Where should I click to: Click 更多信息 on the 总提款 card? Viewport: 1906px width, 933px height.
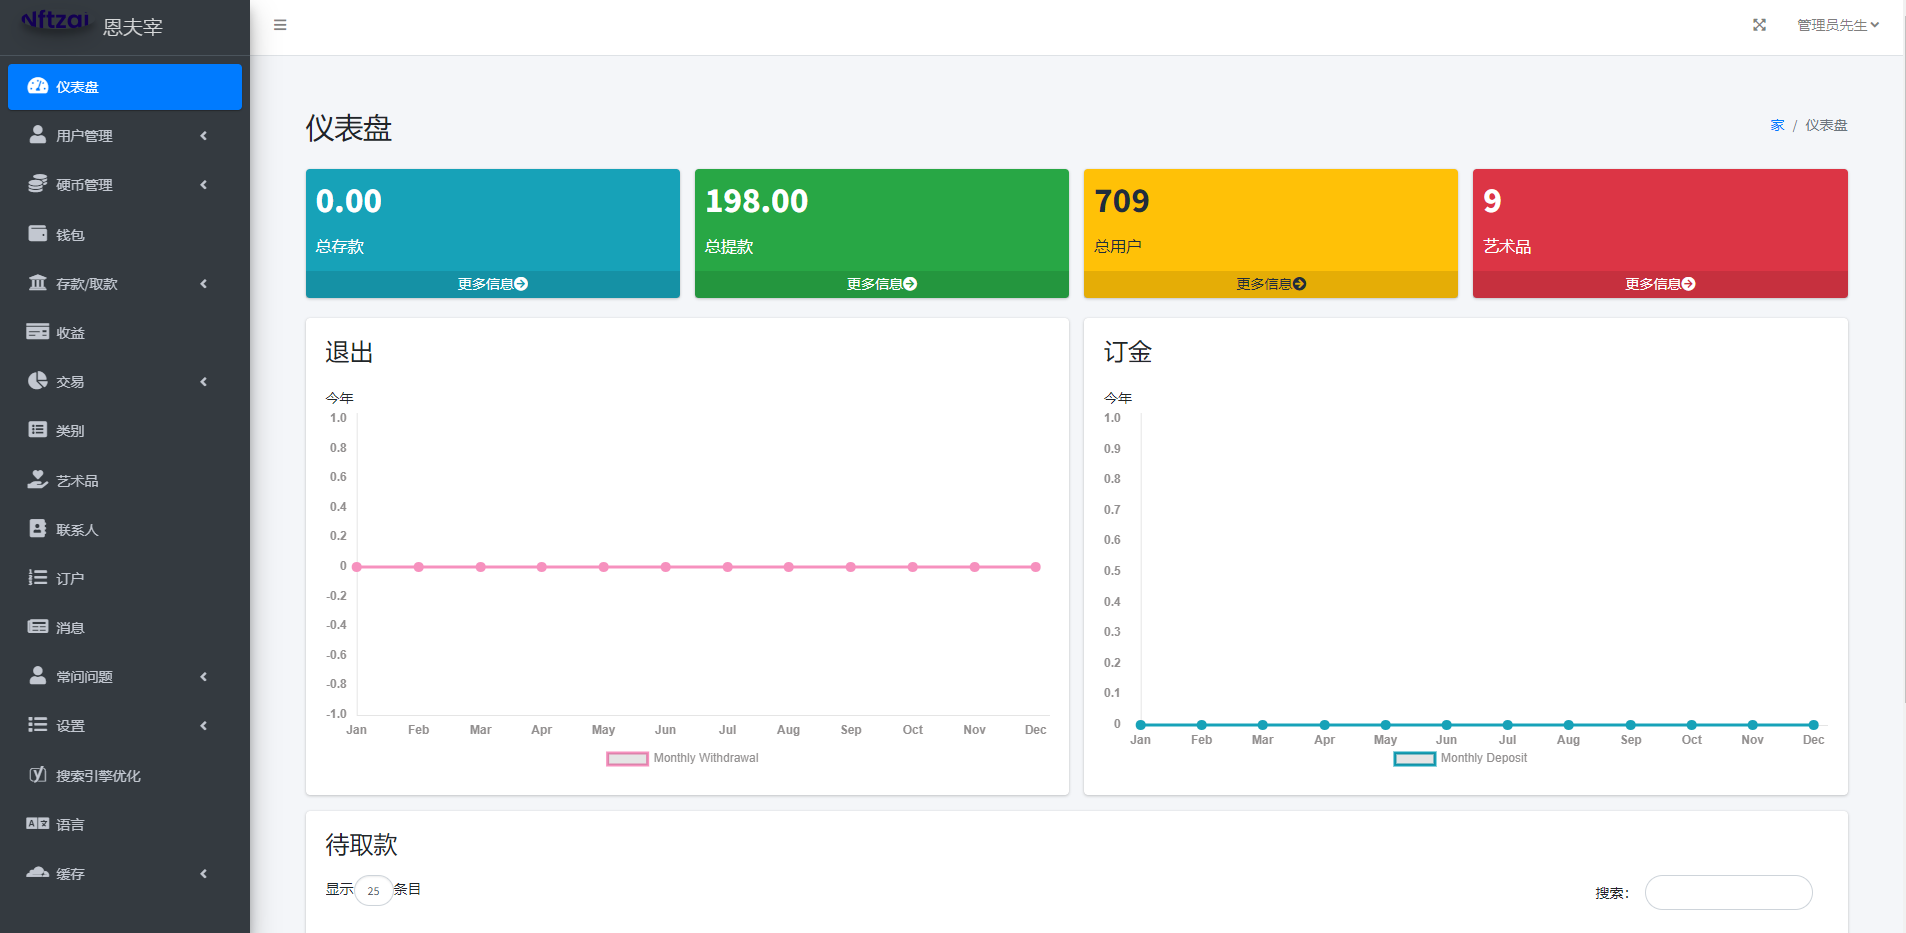coord(881,284)
